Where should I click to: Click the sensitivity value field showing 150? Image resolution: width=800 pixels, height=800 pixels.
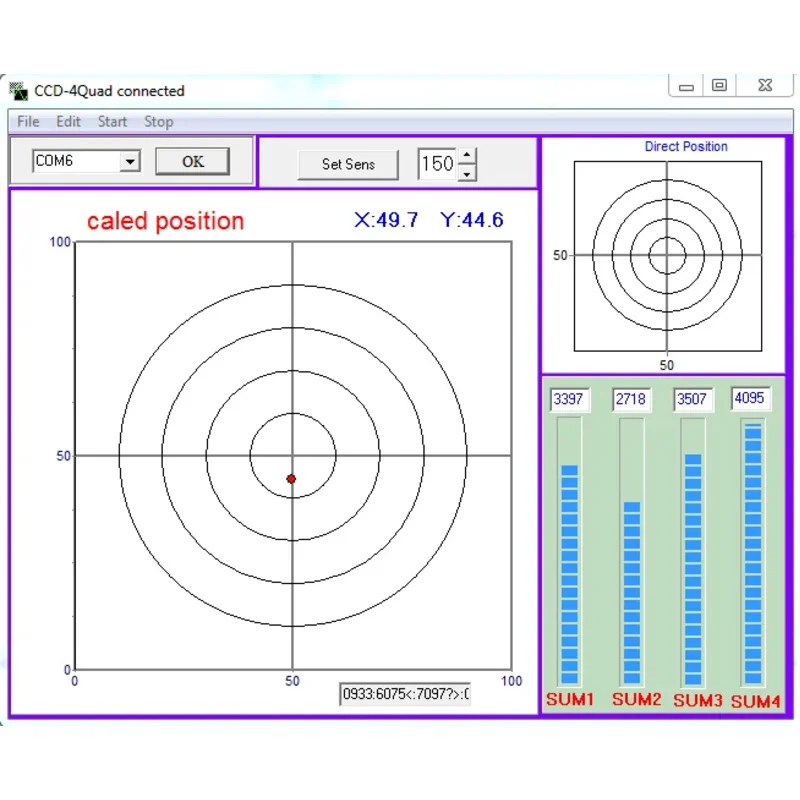[x=436, y=164]
